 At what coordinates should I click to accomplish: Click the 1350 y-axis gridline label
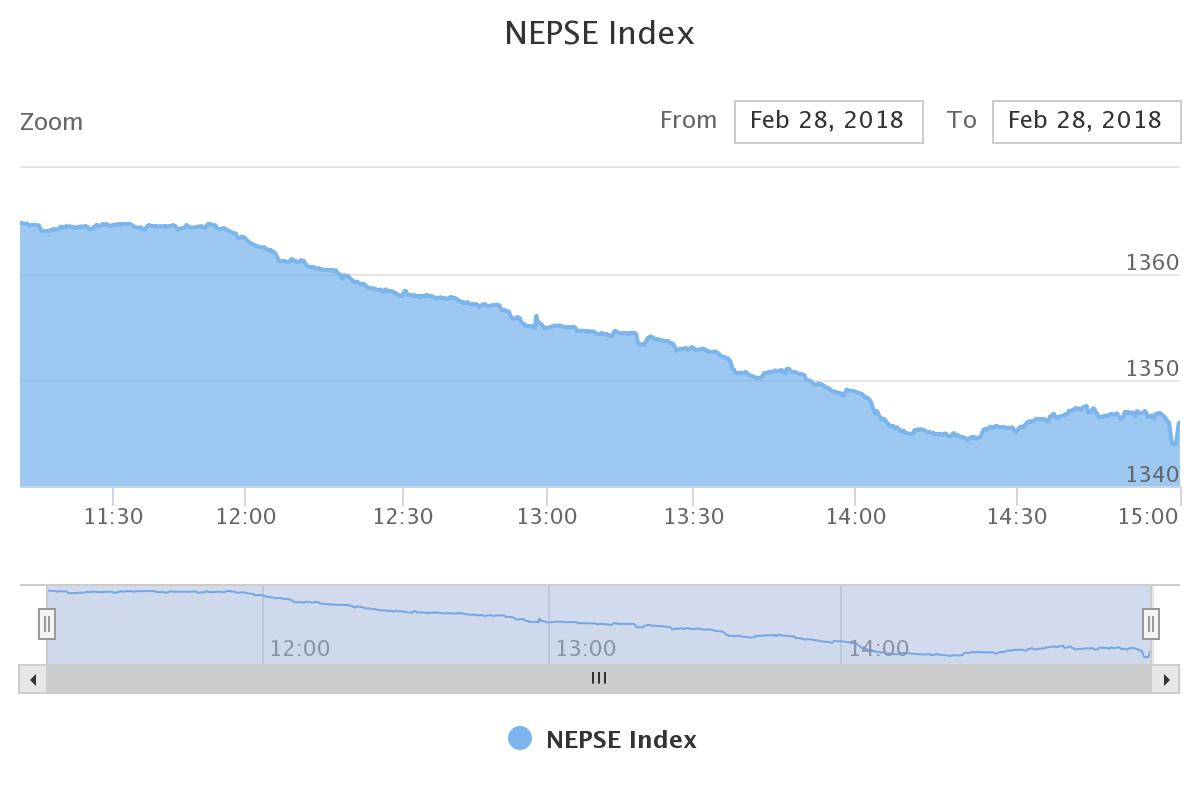(1153, 368)
